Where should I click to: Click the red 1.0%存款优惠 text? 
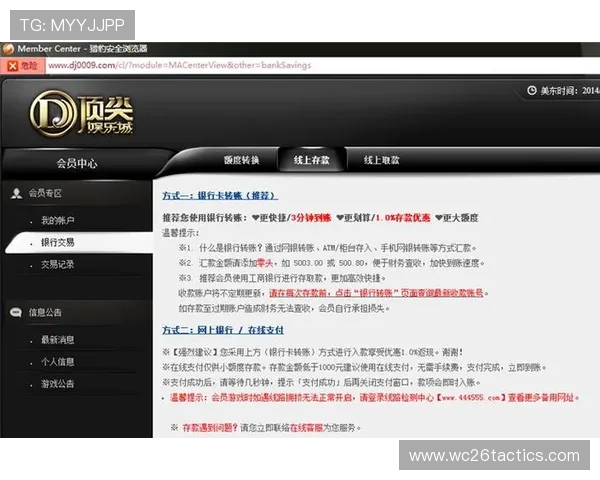point(403,218)
